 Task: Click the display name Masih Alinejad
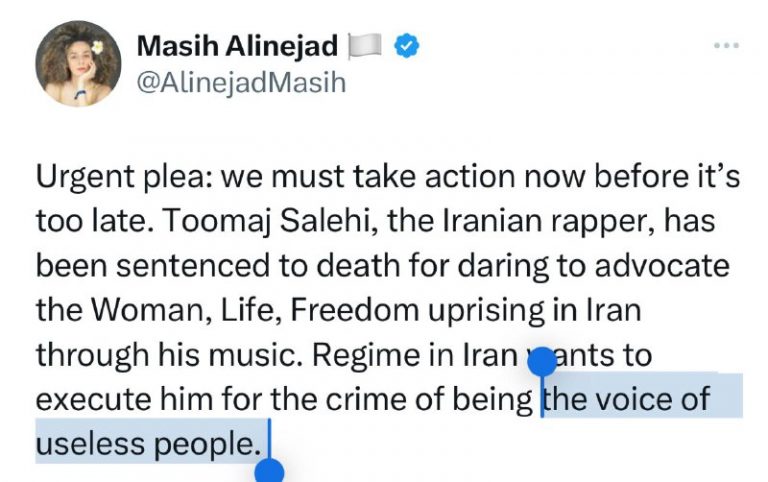click(238, 46)
